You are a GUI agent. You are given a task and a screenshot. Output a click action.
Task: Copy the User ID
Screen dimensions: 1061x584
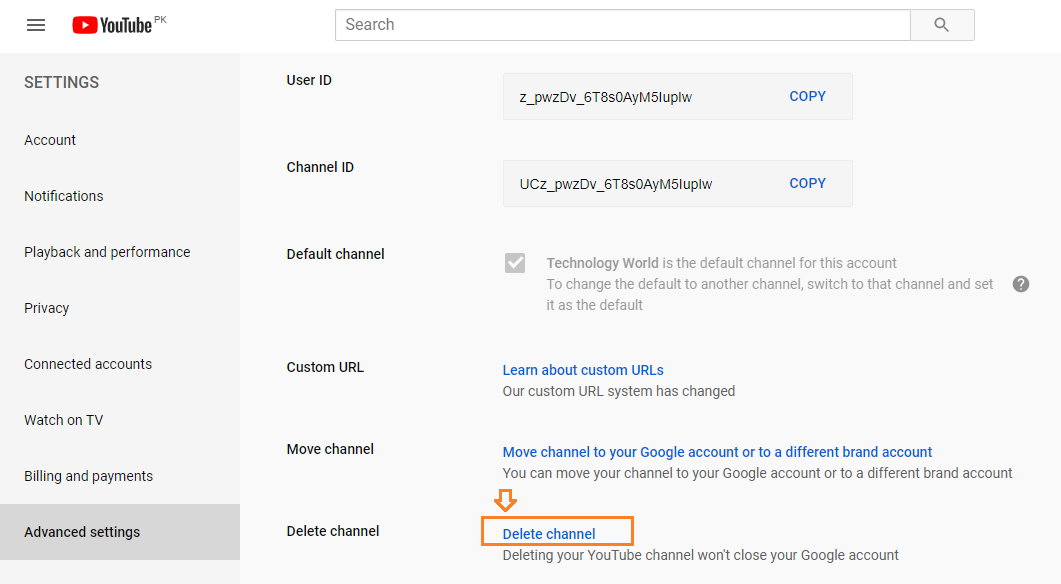click(807, 97)
